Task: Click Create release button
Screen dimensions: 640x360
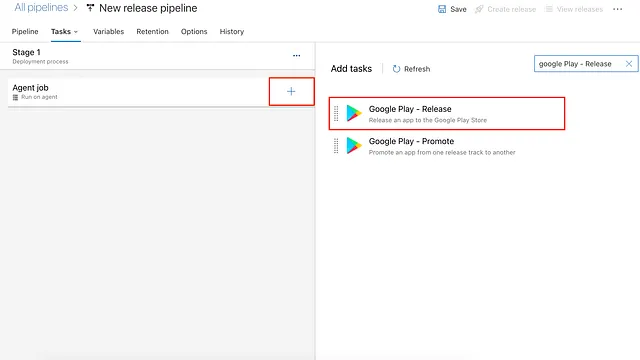Action: click(505, 9)
